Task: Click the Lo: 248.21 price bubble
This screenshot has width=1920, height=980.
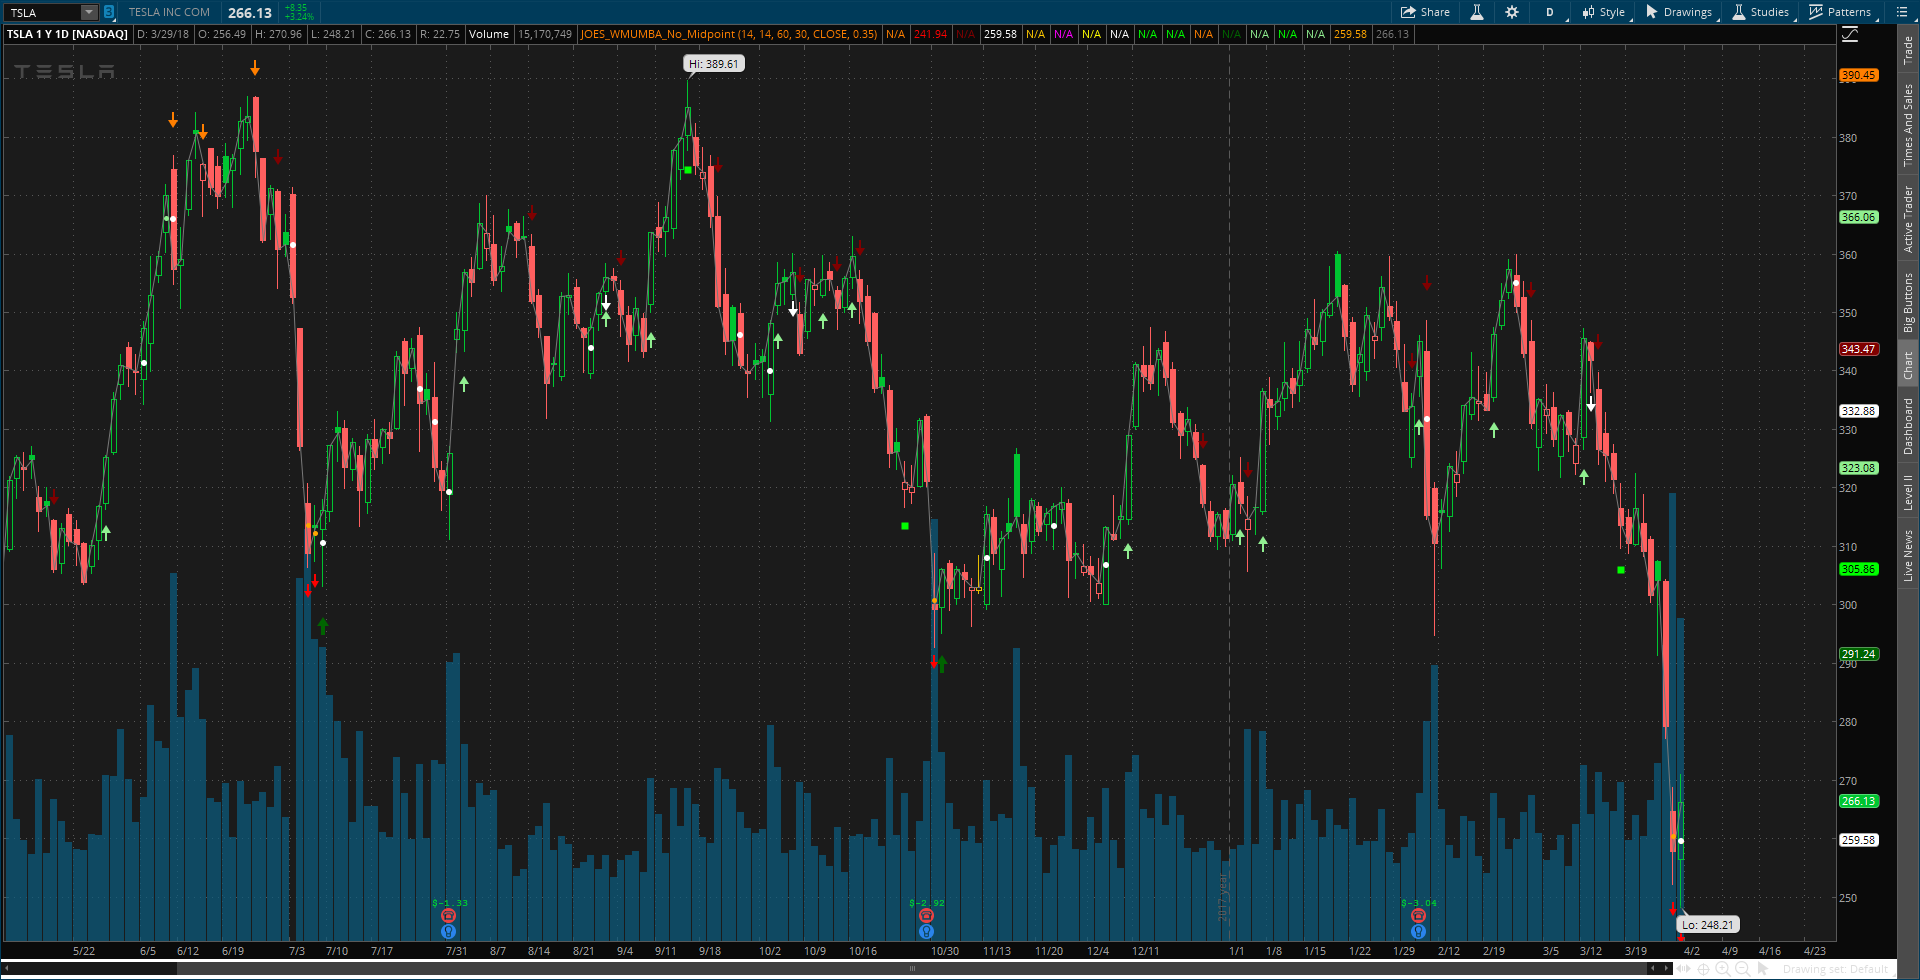Action: click(1707, 925)
